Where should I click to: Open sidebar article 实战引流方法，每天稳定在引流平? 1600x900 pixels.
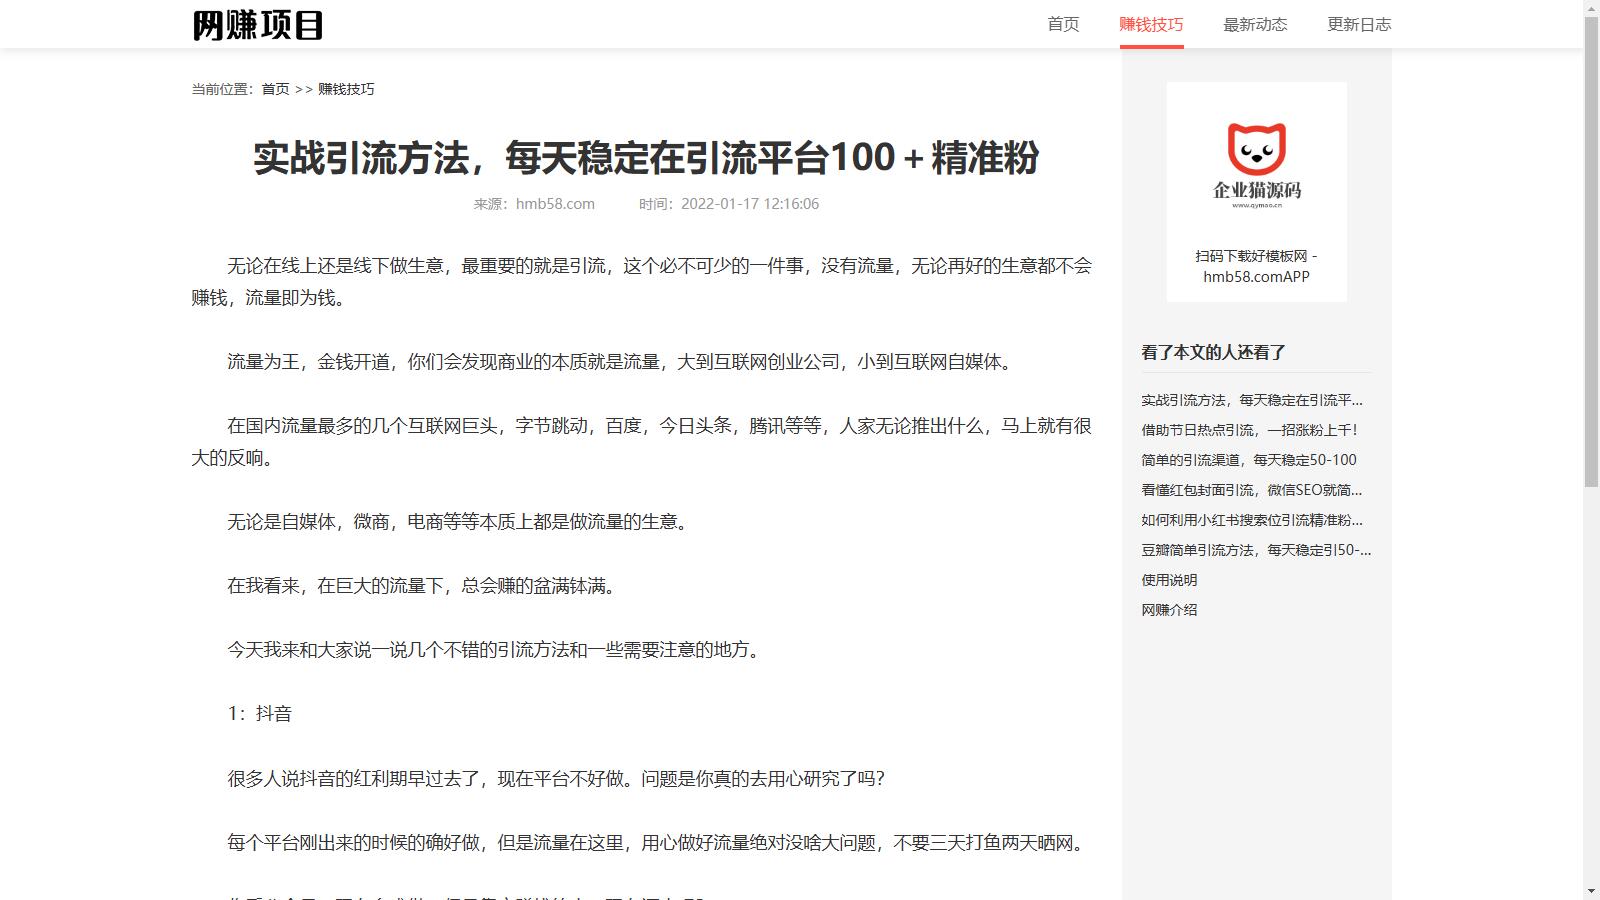(x=1252, y=400)
